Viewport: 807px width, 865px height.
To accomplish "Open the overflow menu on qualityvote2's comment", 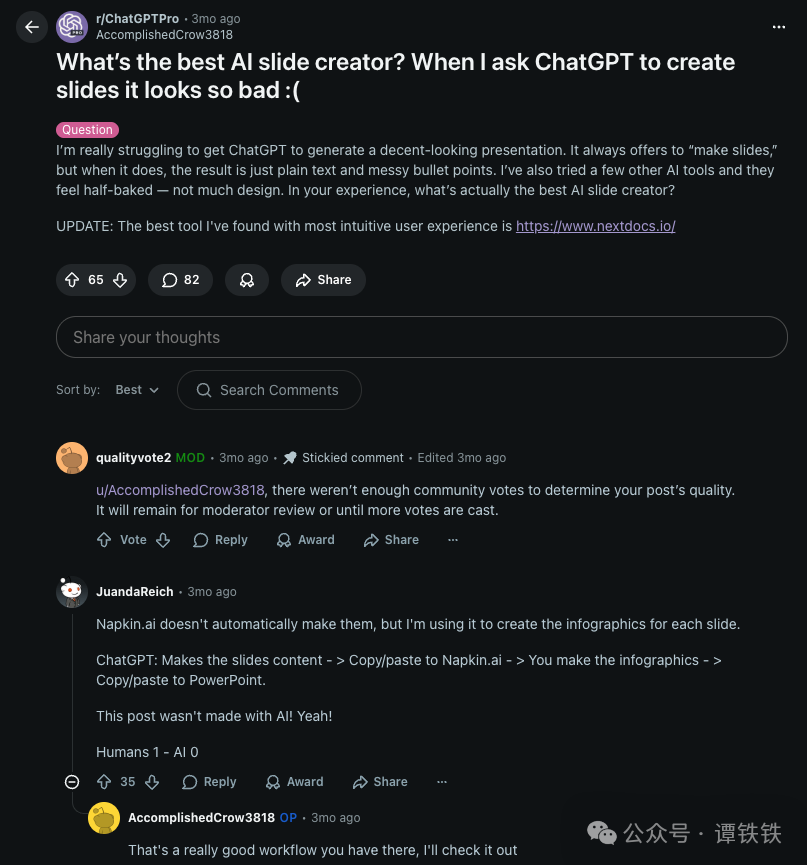I will (x=452, y=540).
